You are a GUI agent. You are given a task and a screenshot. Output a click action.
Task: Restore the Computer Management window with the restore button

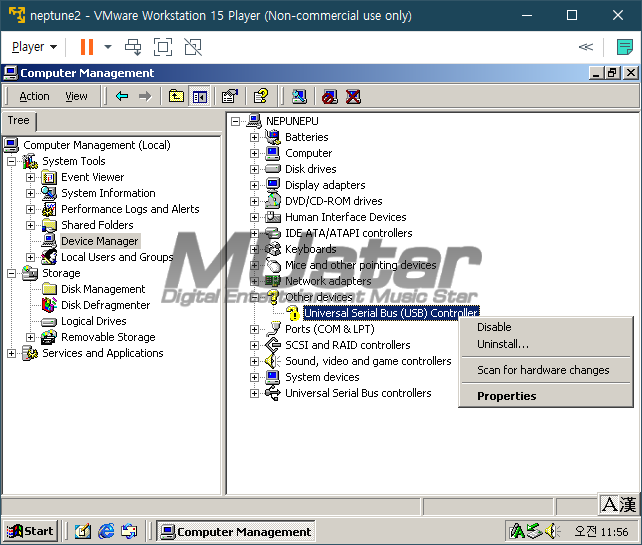click(x=613, y=73)
